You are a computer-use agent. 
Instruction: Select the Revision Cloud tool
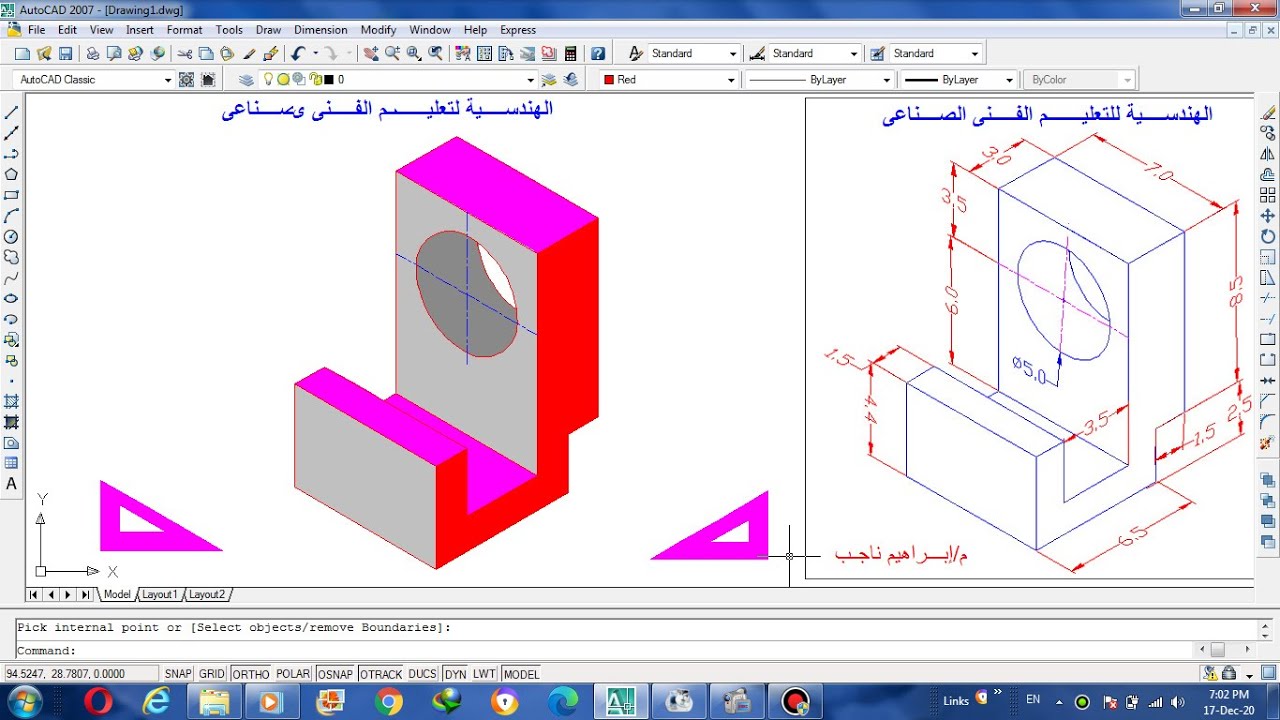(12, 257)
